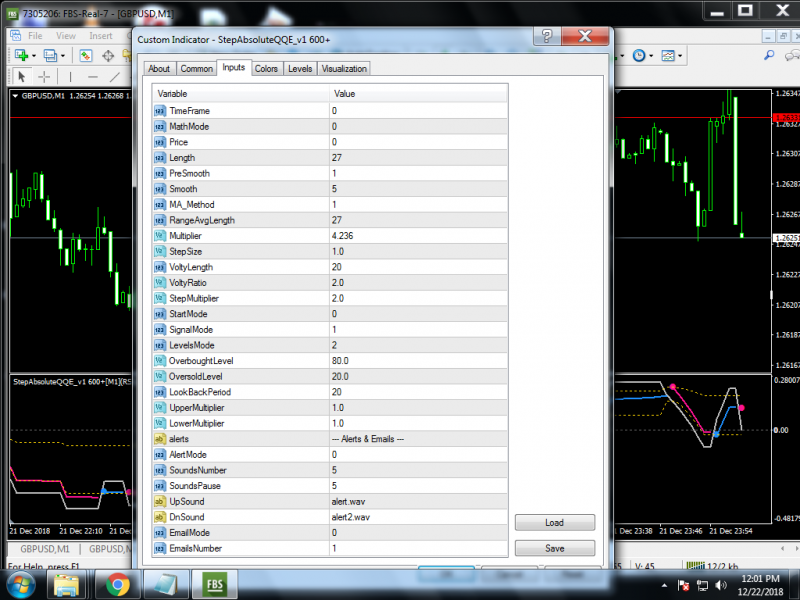Select the RangeAvgLength row

pyautogui.click(x=330, y=220)
